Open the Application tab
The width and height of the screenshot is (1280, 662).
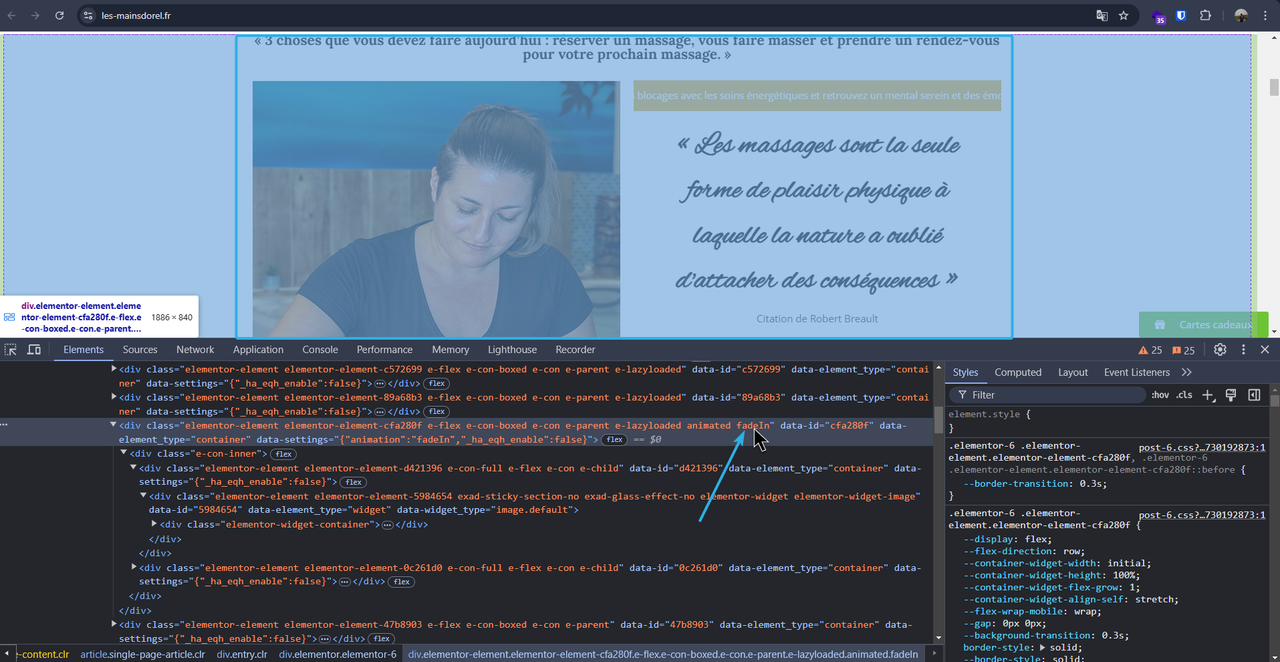pyautogui.click(x=258, y=350)
